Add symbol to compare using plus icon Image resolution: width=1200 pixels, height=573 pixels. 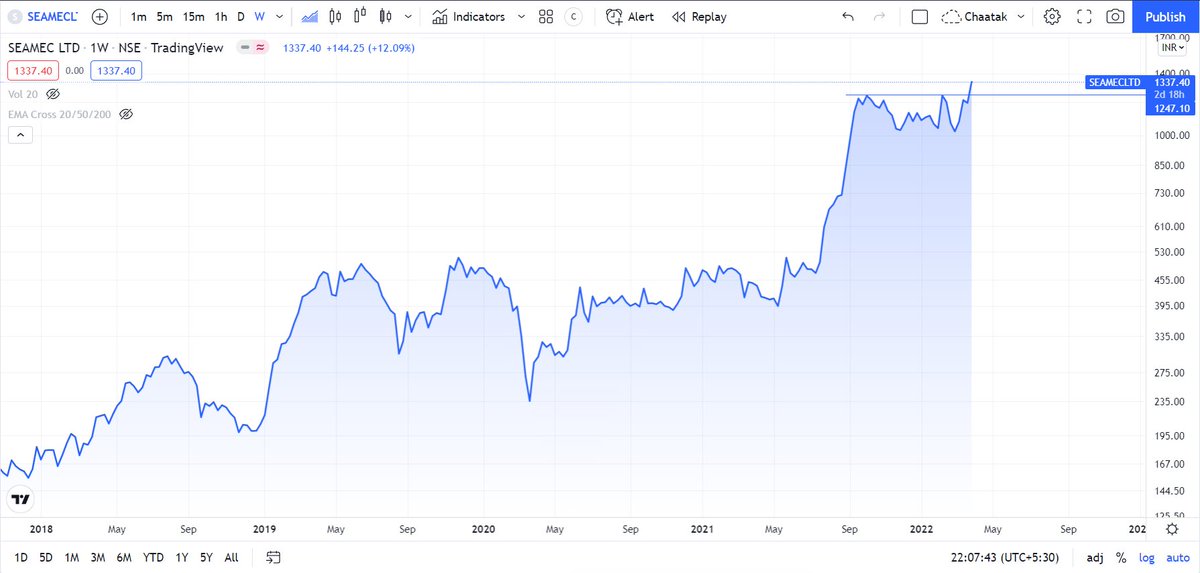click(99, 17)
